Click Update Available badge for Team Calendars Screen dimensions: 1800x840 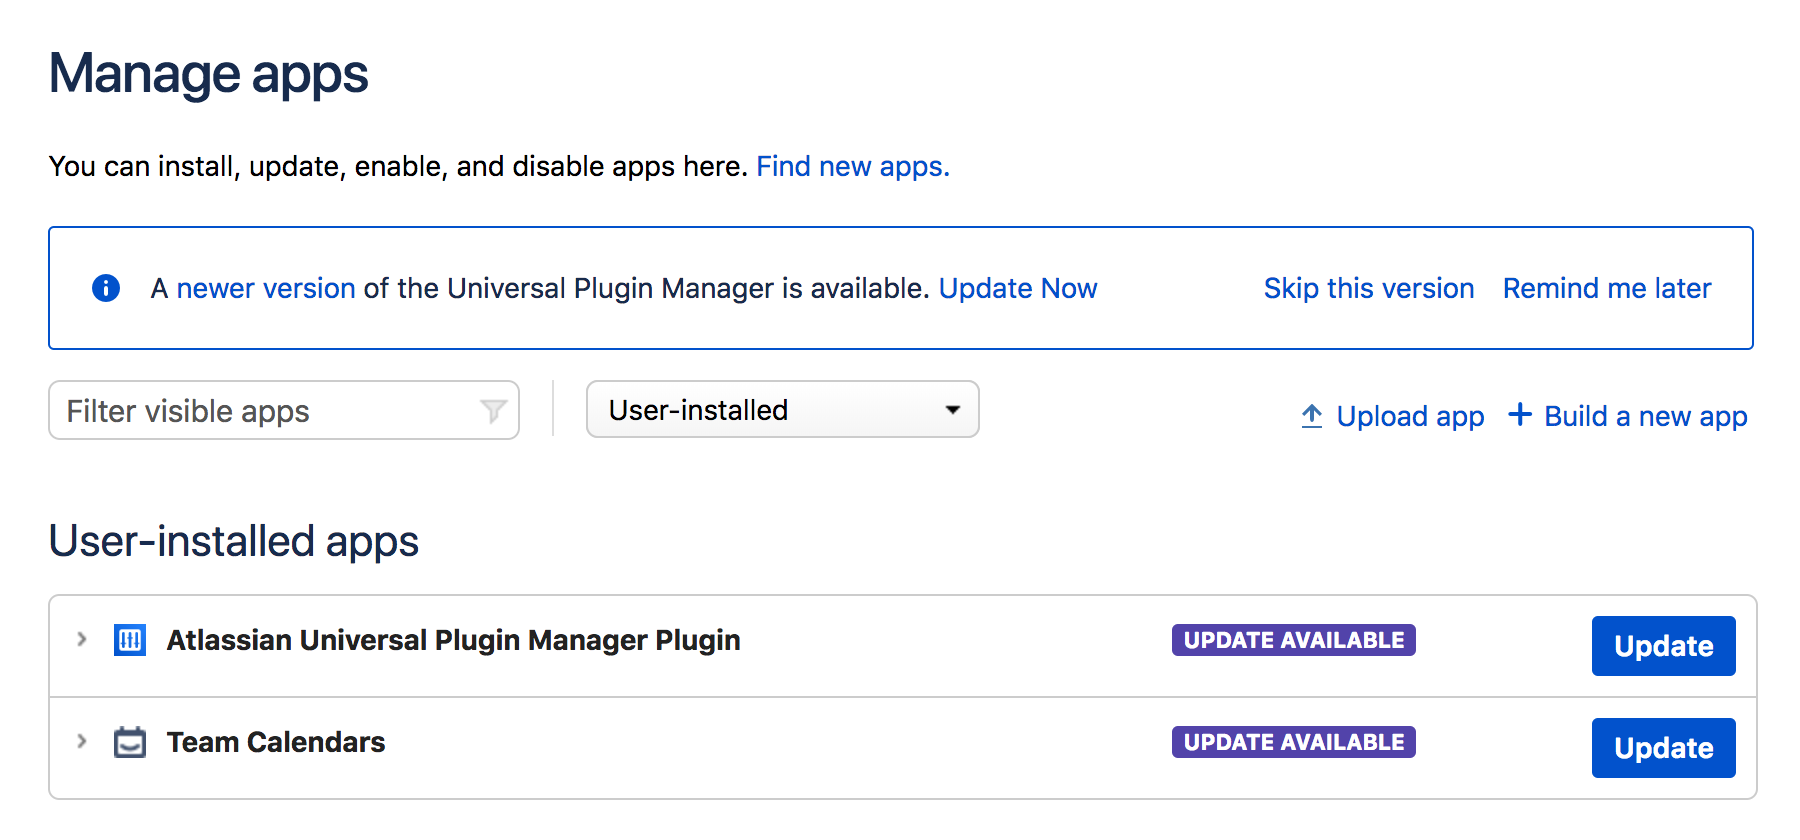click(x=1294, y=742)
